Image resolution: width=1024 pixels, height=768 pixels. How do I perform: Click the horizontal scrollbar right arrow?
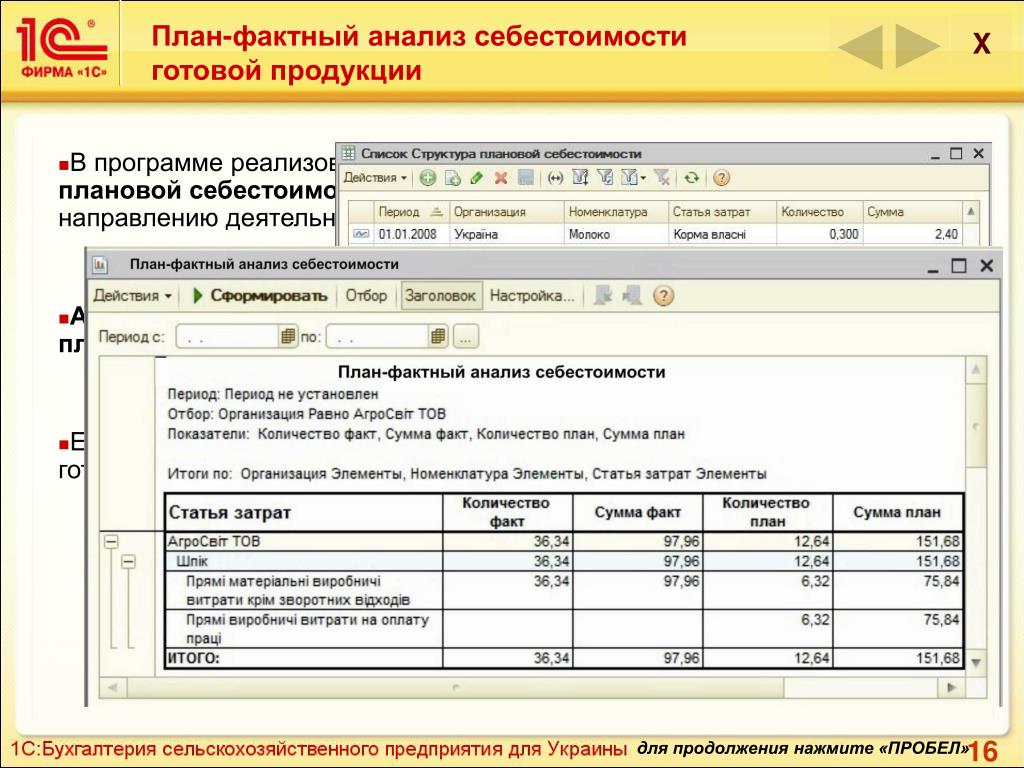952,687
